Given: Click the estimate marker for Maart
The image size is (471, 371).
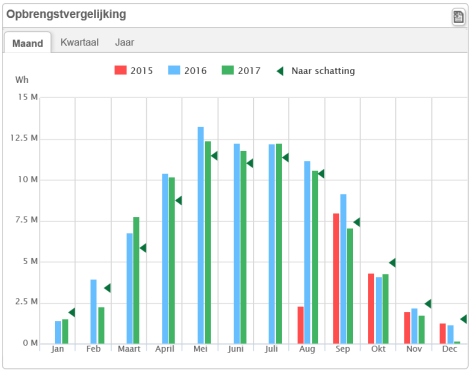Looking at the screenshot, I should 143,248.
